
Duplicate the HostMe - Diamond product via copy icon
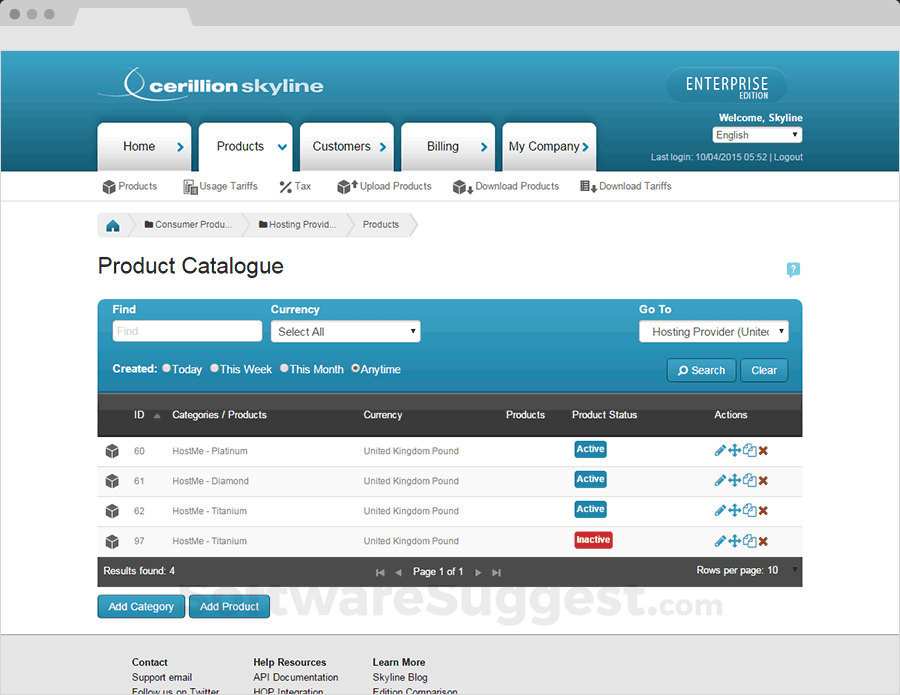pyautogui.click(x=750, y=480)
